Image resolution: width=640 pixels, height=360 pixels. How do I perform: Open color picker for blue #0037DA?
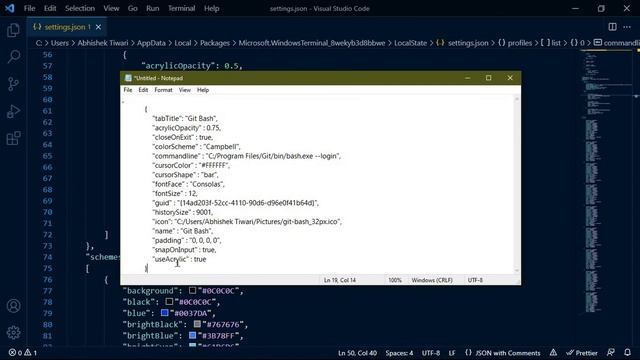click(164, 313)
